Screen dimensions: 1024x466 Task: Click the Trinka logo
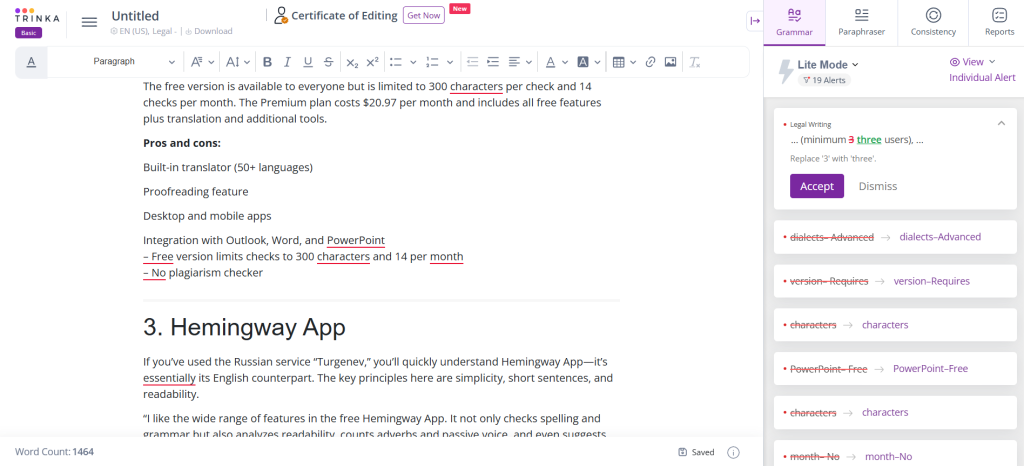37,16
